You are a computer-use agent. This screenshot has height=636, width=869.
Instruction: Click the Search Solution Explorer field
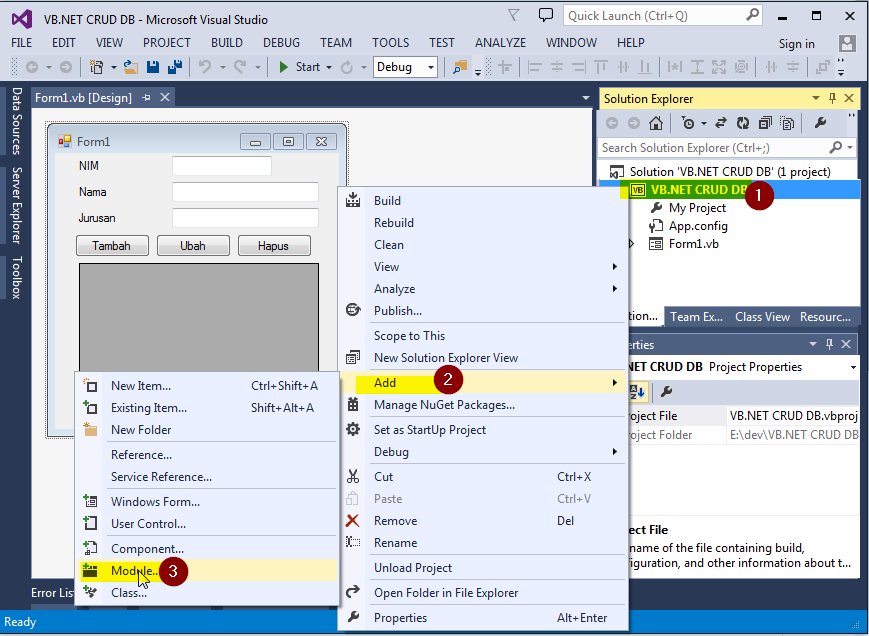point(715,148)
